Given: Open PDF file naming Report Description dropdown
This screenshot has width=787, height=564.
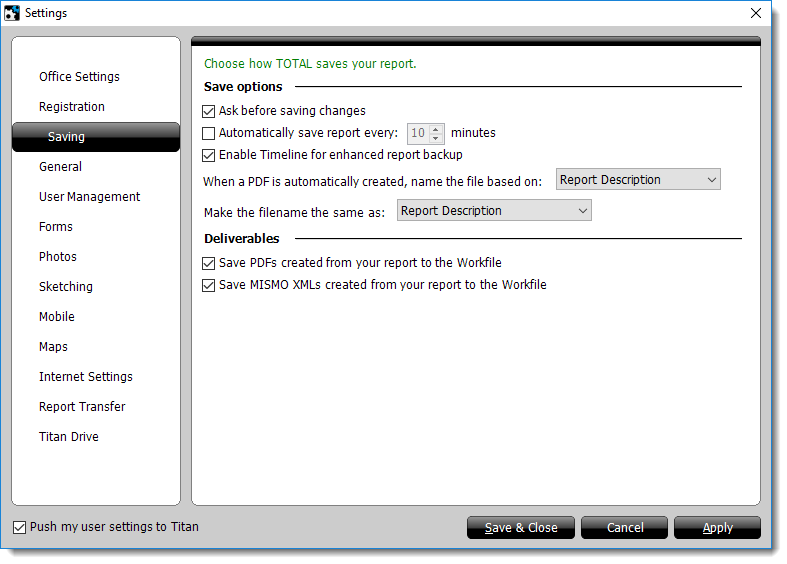Looking at the screenshot, I should point(638,180).
